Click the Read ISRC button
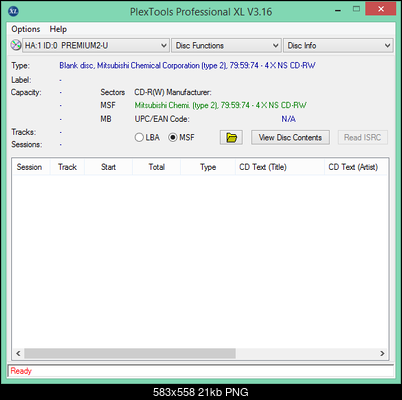This screenshot has height=400, width=402. 363,137
